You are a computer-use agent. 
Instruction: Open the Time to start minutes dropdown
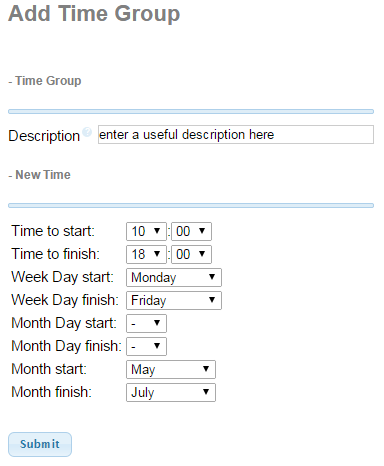[x=191, y=231]
